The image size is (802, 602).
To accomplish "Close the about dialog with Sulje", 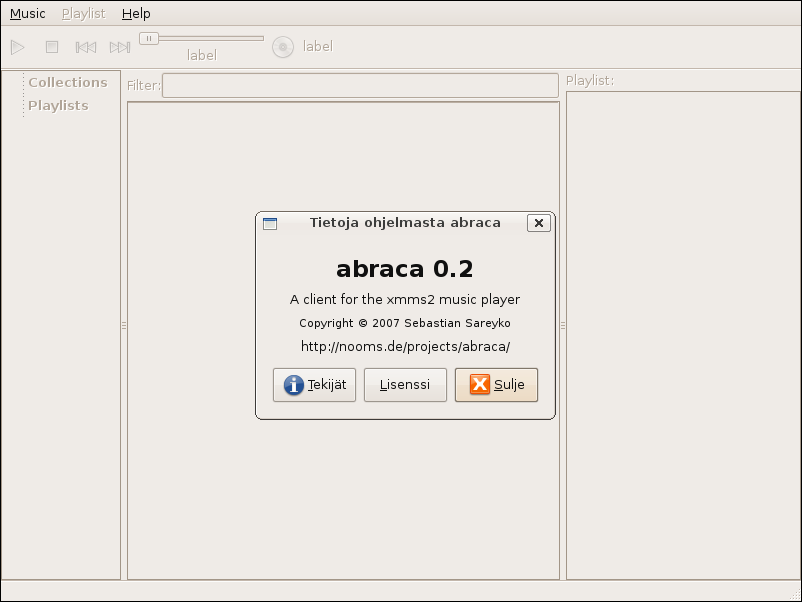I will pos(496,385).
